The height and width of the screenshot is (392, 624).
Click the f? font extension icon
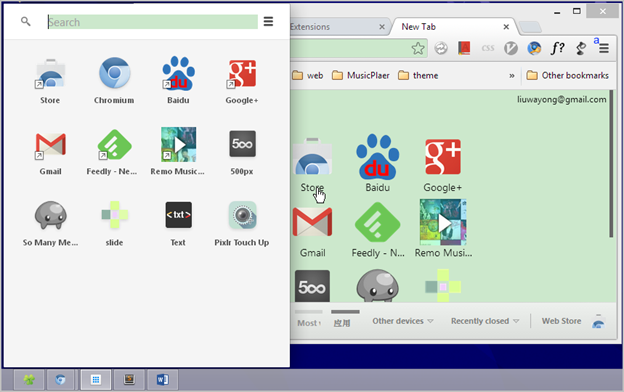pyautogui.click(x=558, y=49)
